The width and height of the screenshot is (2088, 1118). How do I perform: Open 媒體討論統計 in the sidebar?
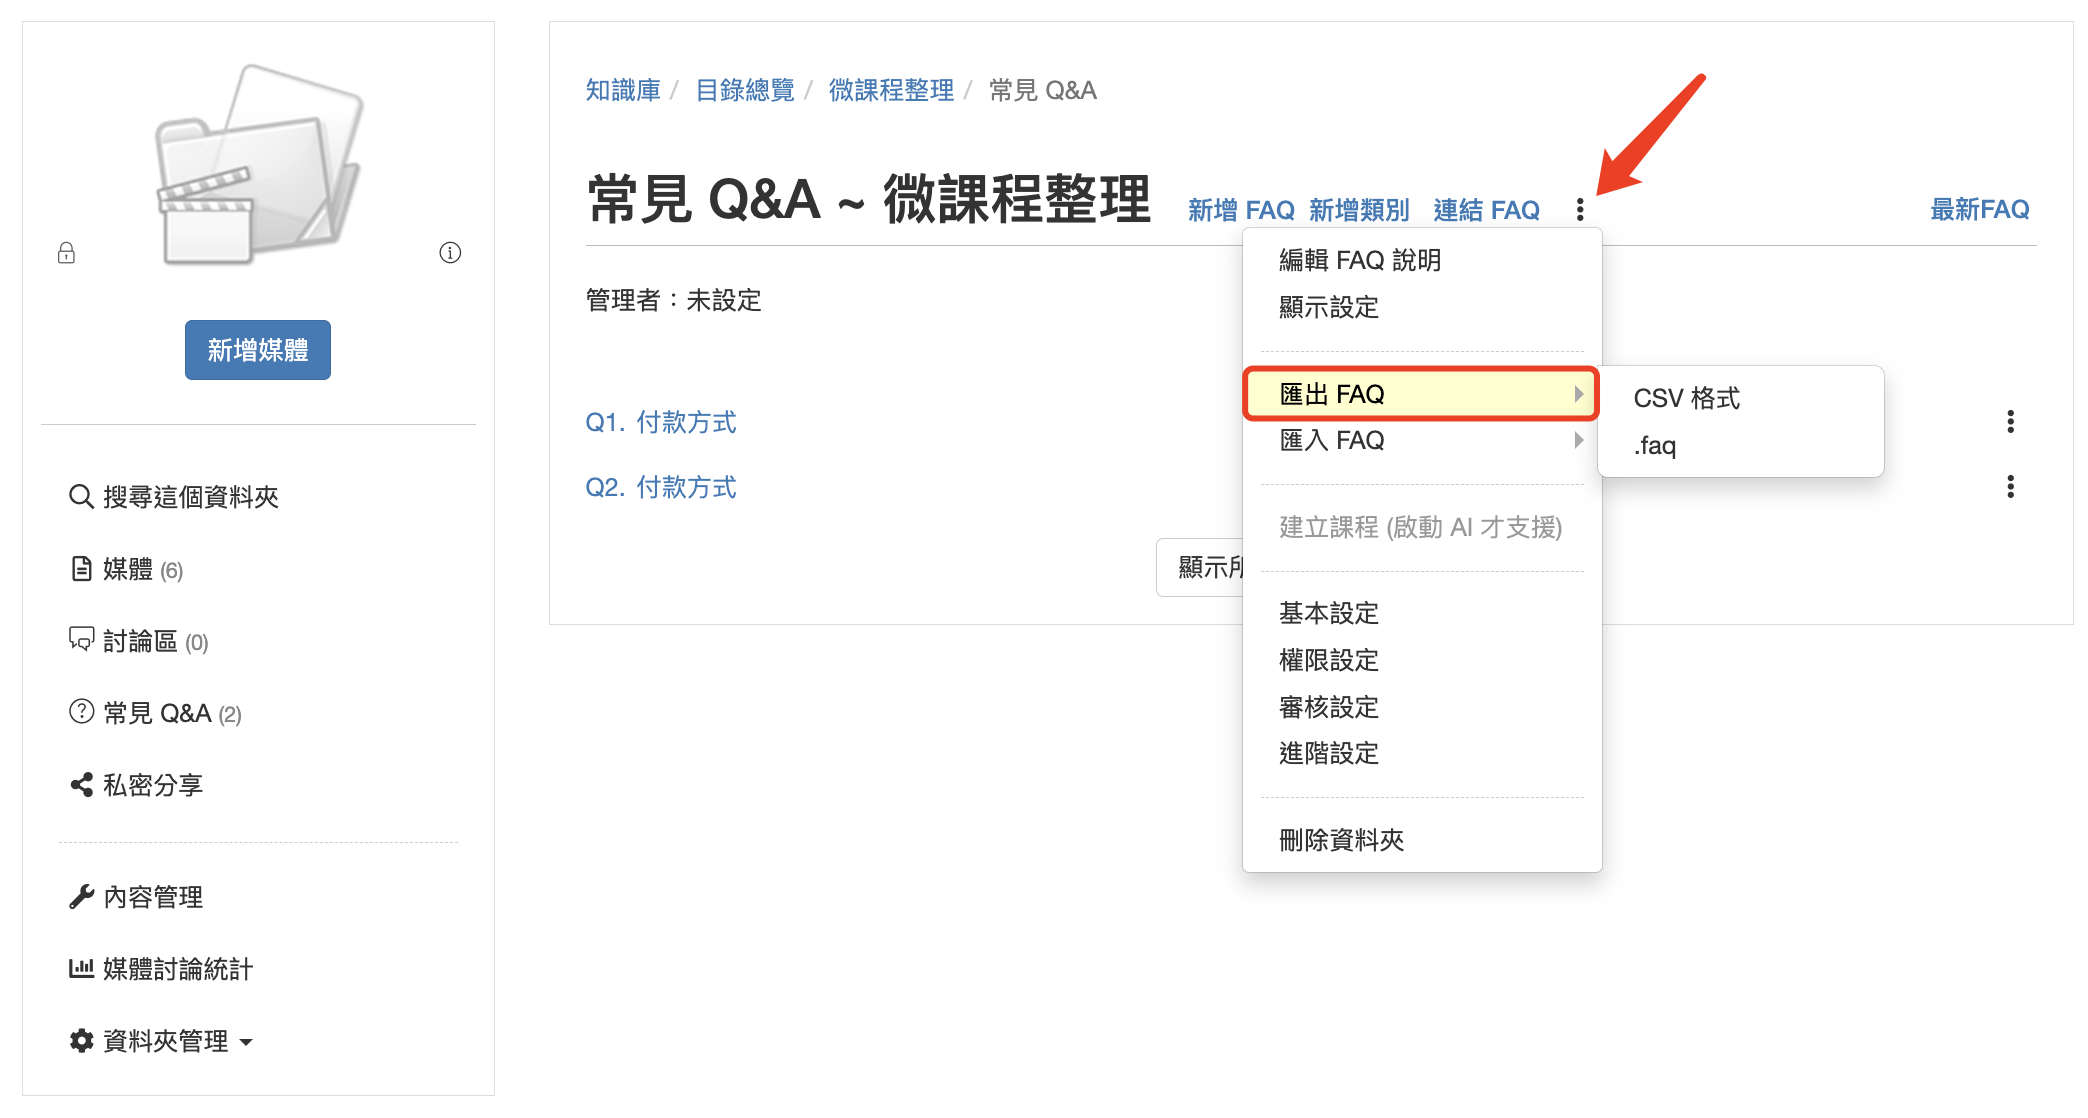pos(161,969)
